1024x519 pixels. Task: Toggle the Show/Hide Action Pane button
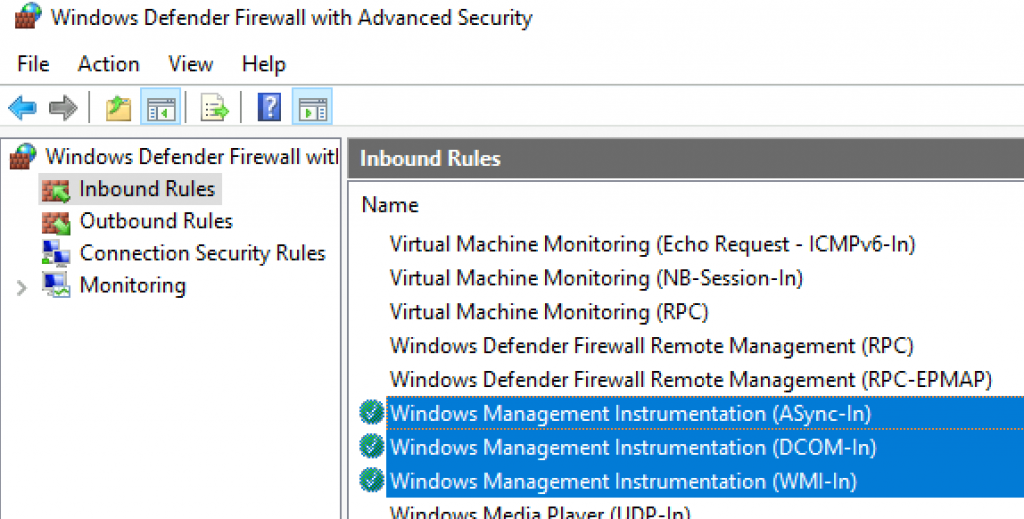(312, 107)
